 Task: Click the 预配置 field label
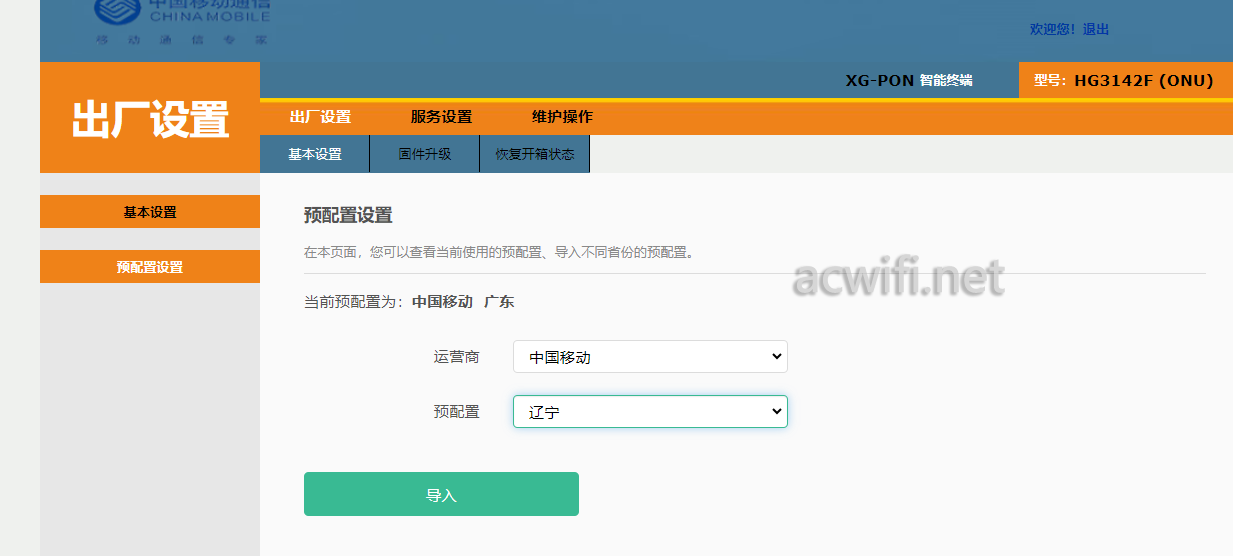click(456, 411)
